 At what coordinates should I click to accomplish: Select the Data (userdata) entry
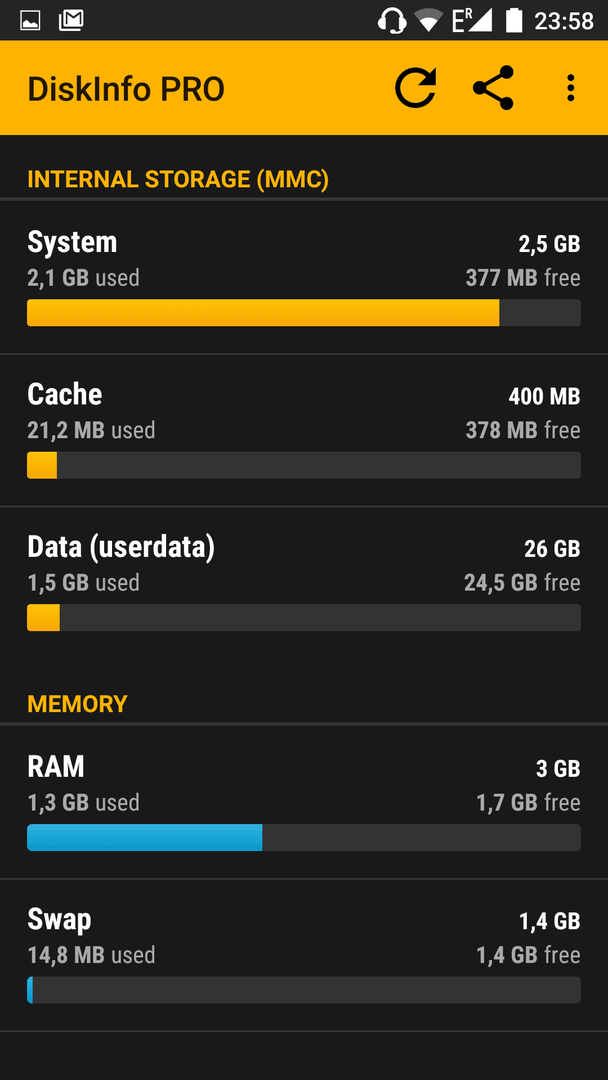[x=304, y=583]
